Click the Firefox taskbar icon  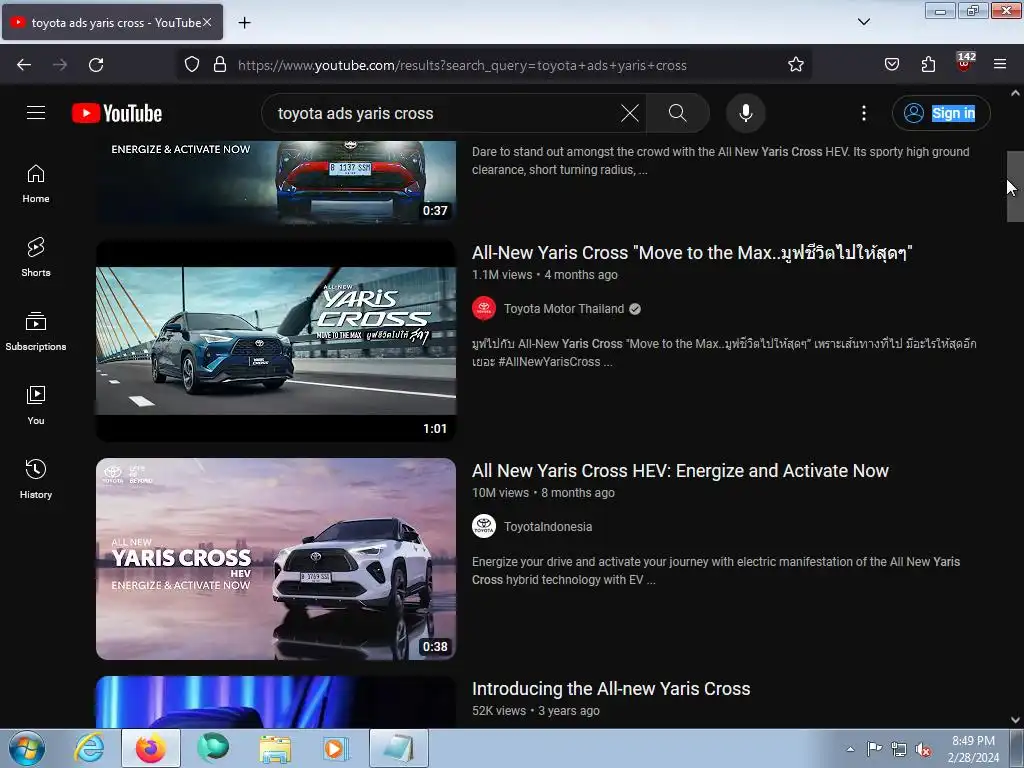point(150,748)
